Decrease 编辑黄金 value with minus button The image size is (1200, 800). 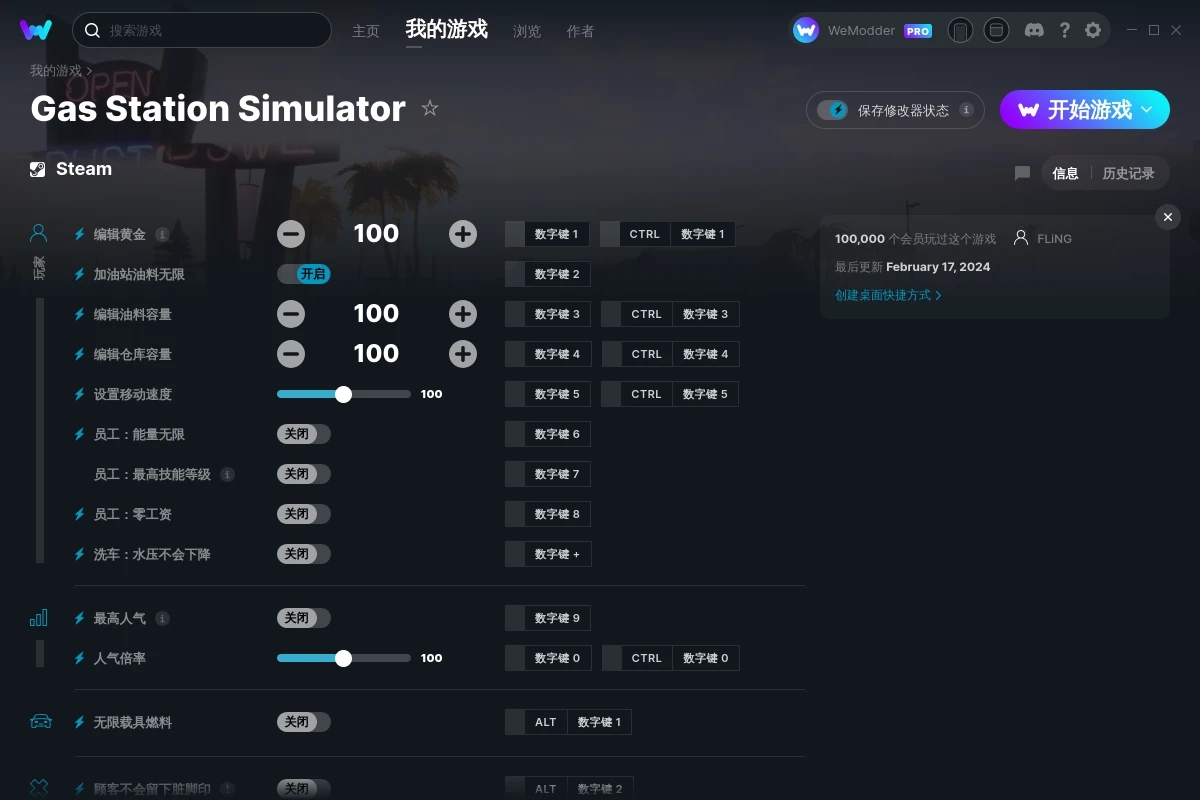[291, 234]
